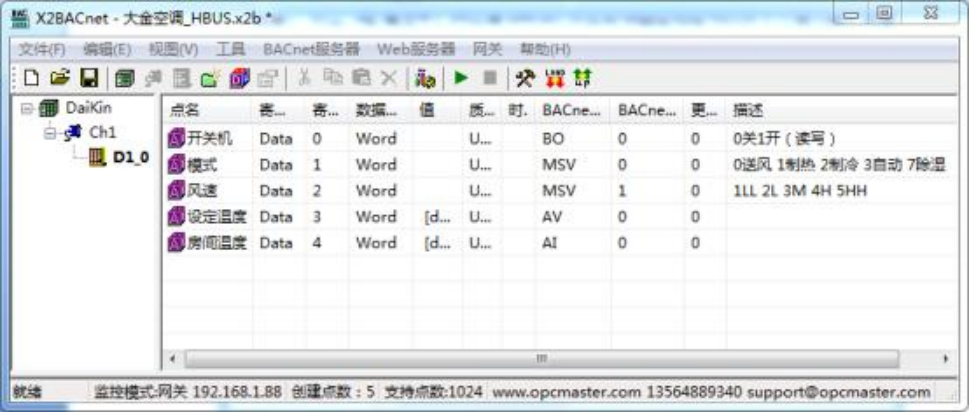Click 创建点数：5 in status bar

(332, 392)
